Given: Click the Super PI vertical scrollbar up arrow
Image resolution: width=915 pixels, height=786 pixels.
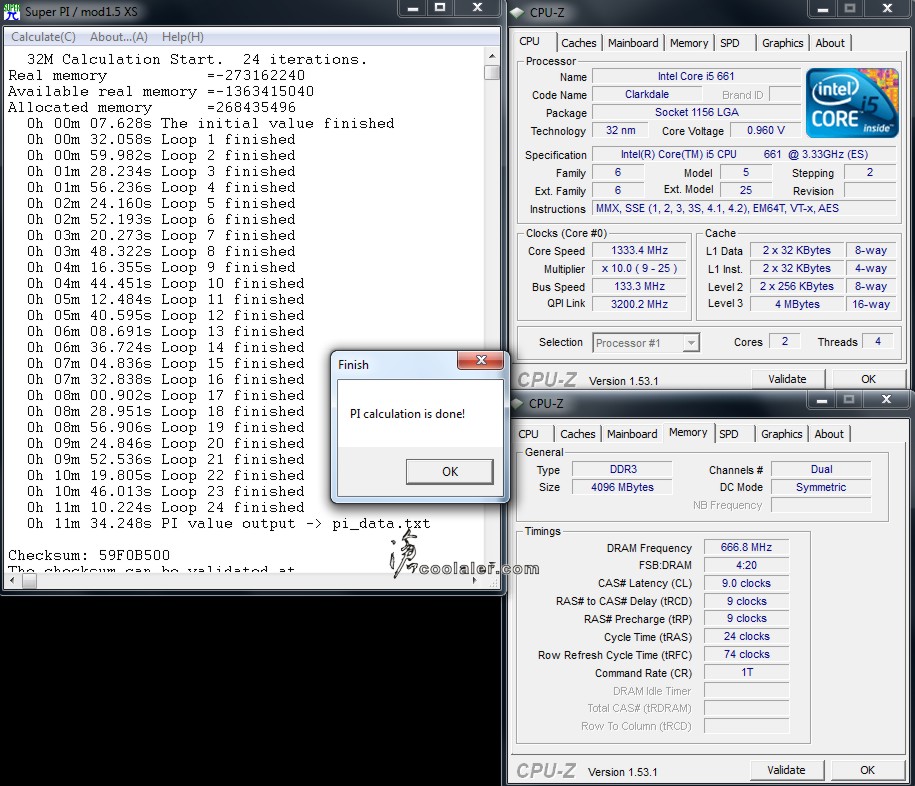Looking at the screenshot, I should pyautogui.click(x=492, y=56).
